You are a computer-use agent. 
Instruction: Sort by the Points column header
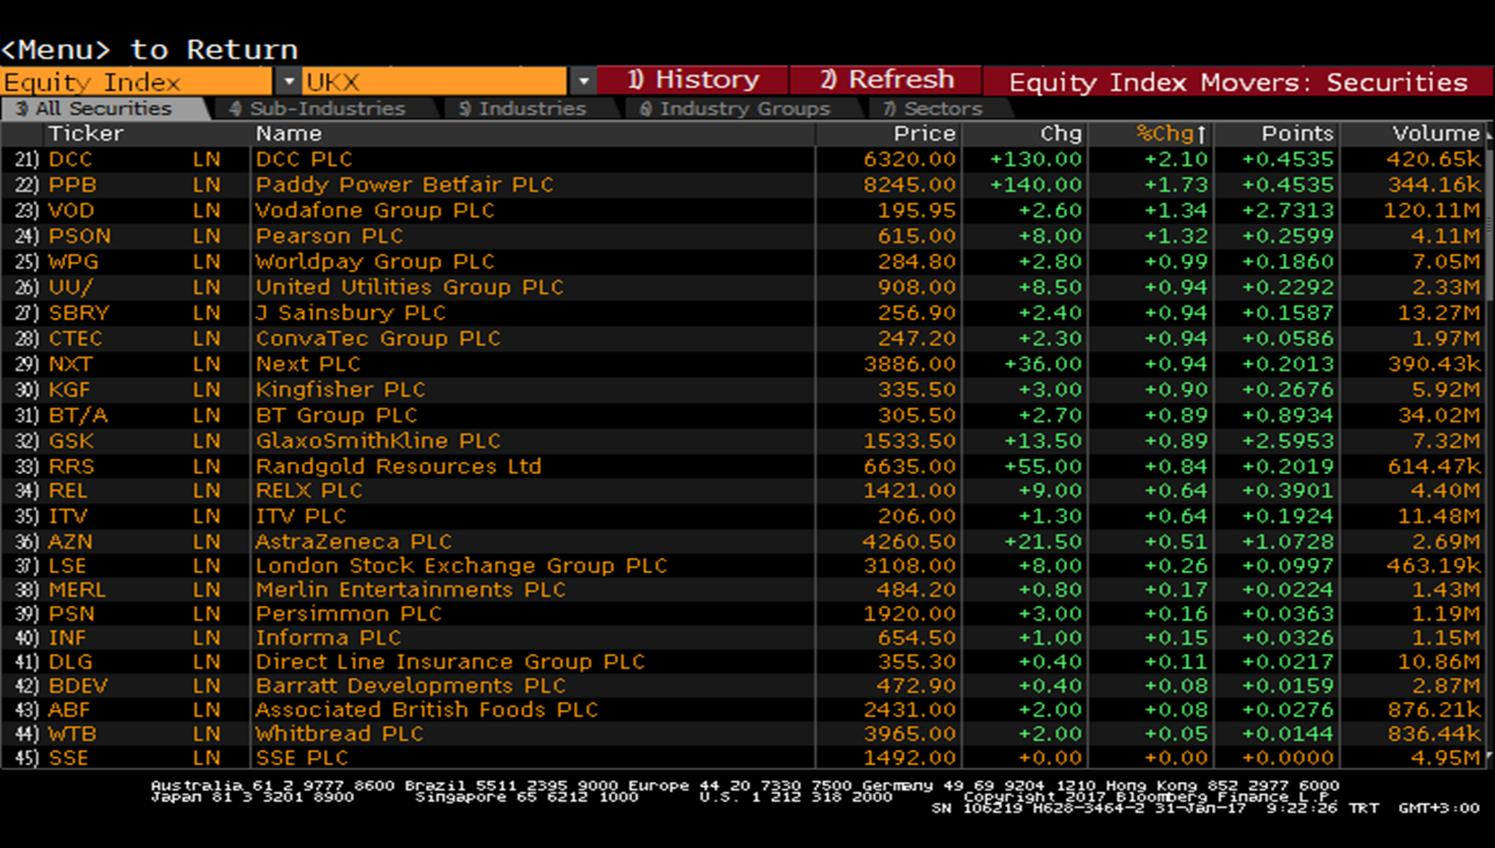[x=1297, y=133]
